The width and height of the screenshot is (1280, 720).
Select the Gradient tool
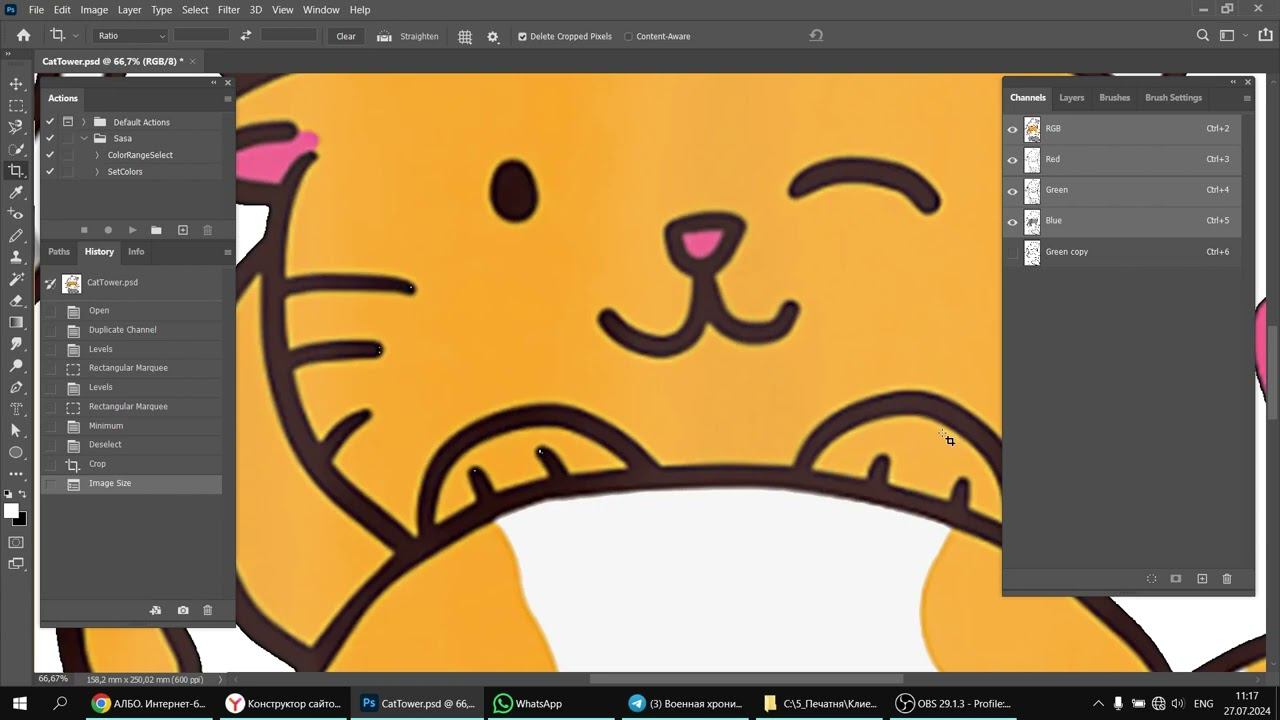pyautogui.click(x=16, y=322)
